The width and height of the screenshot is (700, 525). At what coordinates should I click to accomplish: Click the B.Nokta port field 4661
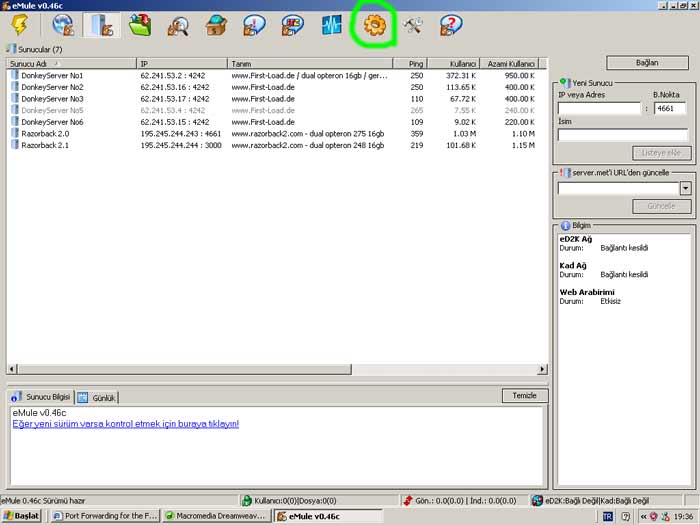(670, 108)
